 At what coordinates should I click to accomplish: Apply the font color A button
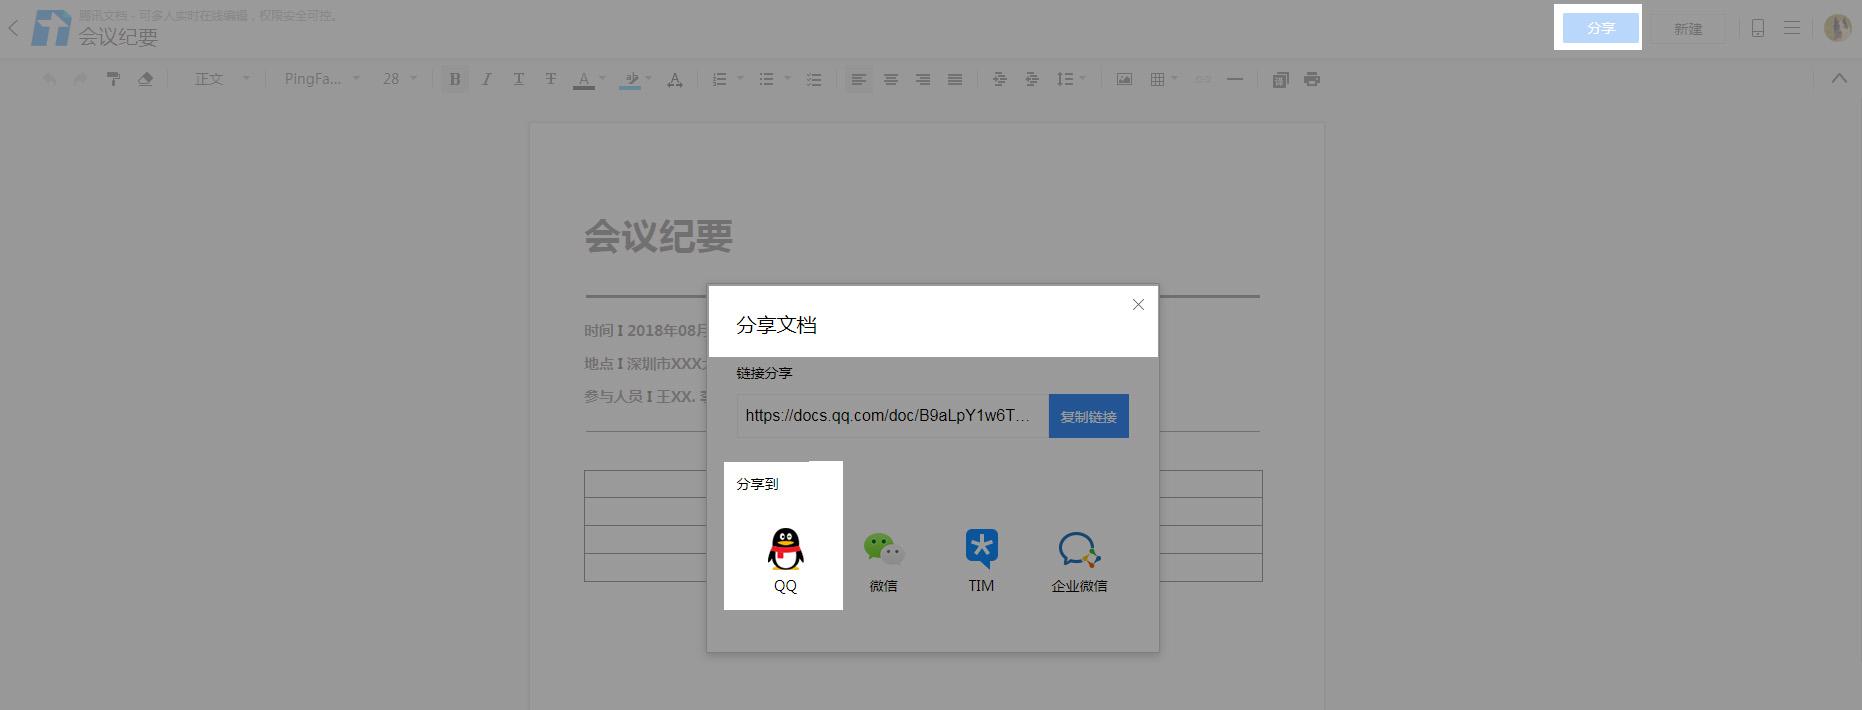click(x=584, y=79)
